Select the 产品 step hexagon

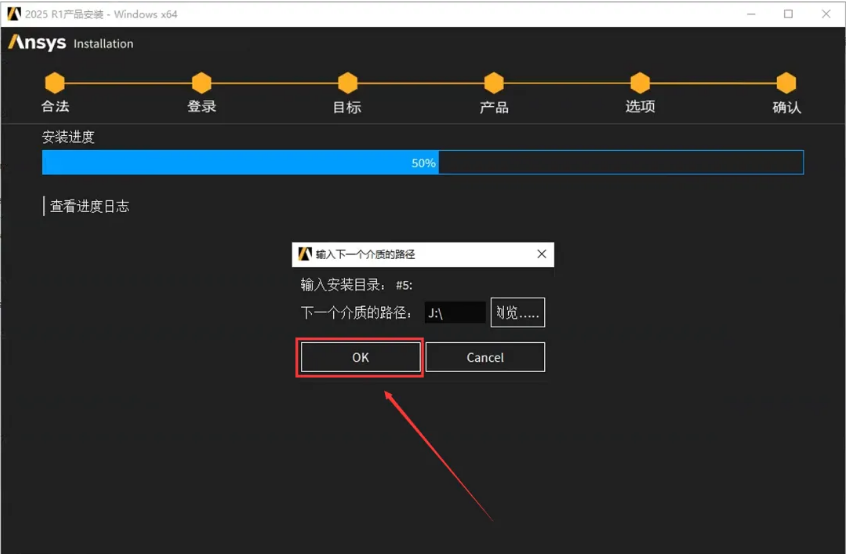(x=494, y=83)
